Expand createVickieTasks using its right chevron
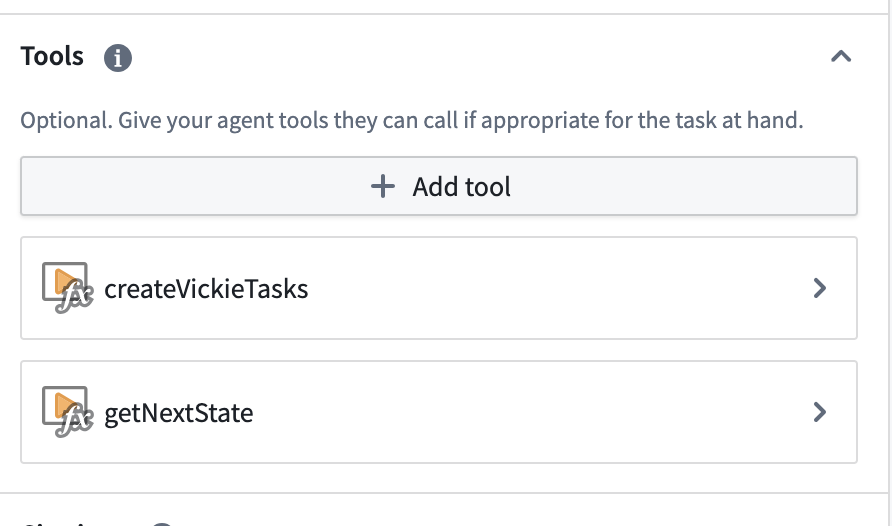Image resolution: width=892 pixels, height=526 pixels. pyautogui.click(x=819, y=288)
